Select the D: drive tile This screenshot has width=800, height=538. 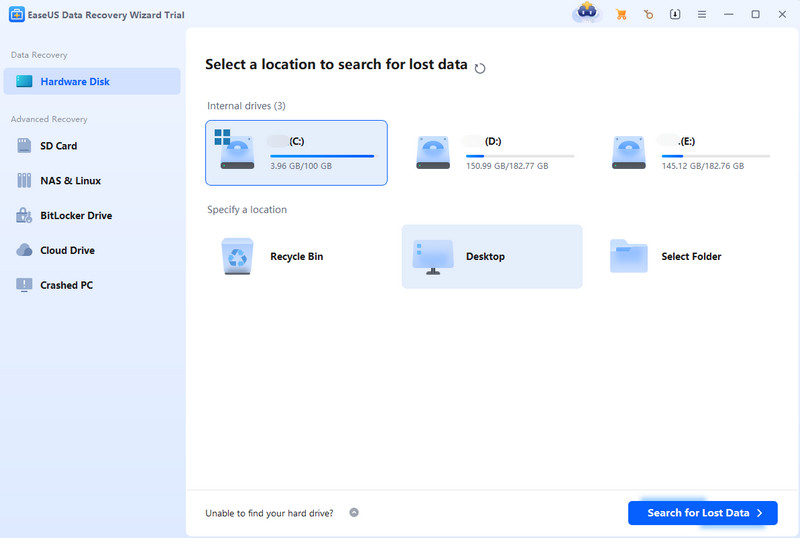[x=493, y=153]
